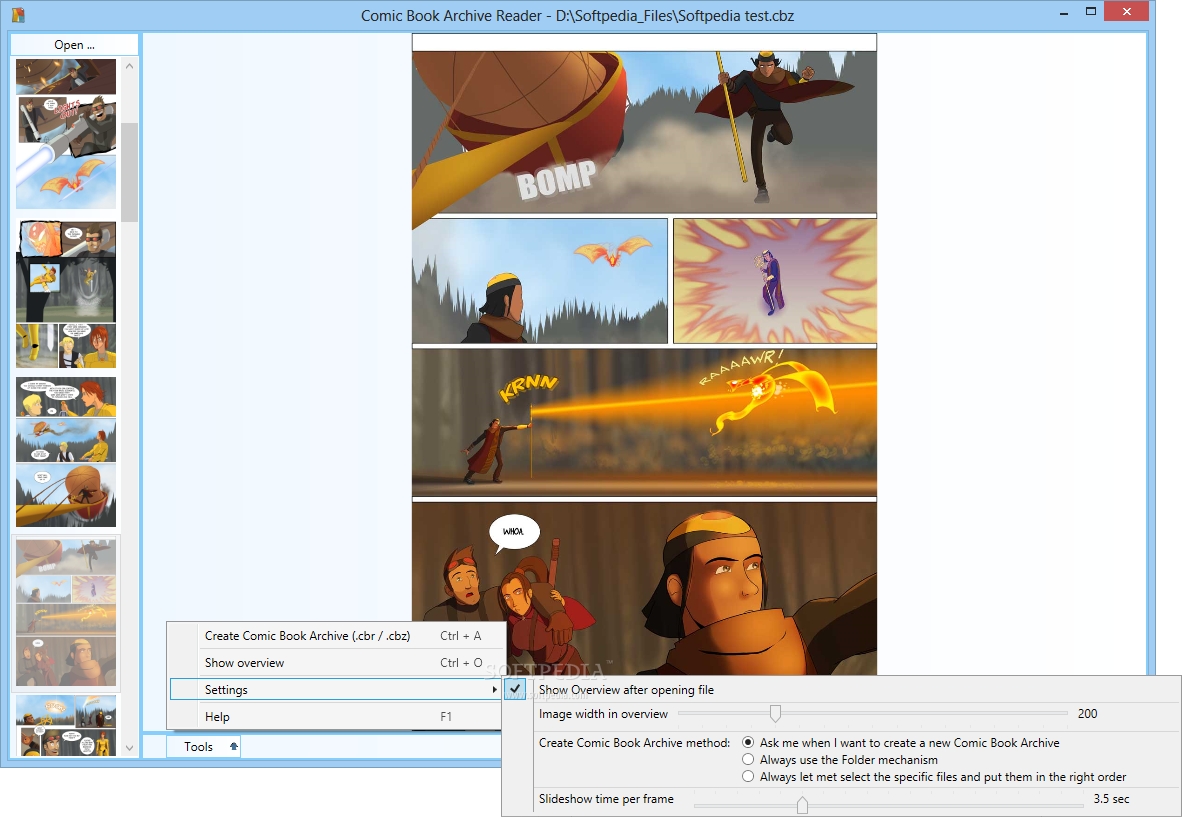Click the 3.5 sec slideshow value

(x=1111, y=799)
